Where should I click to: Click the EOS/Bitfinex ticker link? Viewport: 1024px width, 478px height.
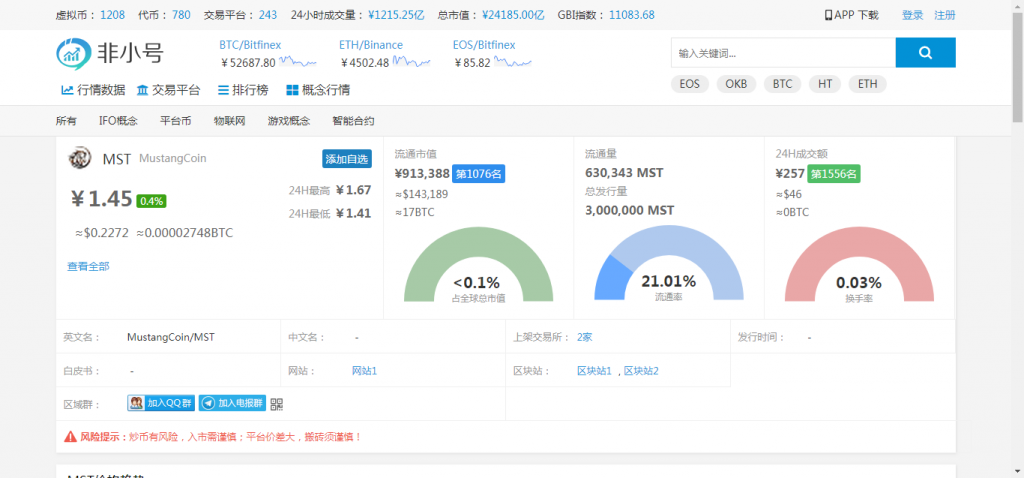[484, 45]
